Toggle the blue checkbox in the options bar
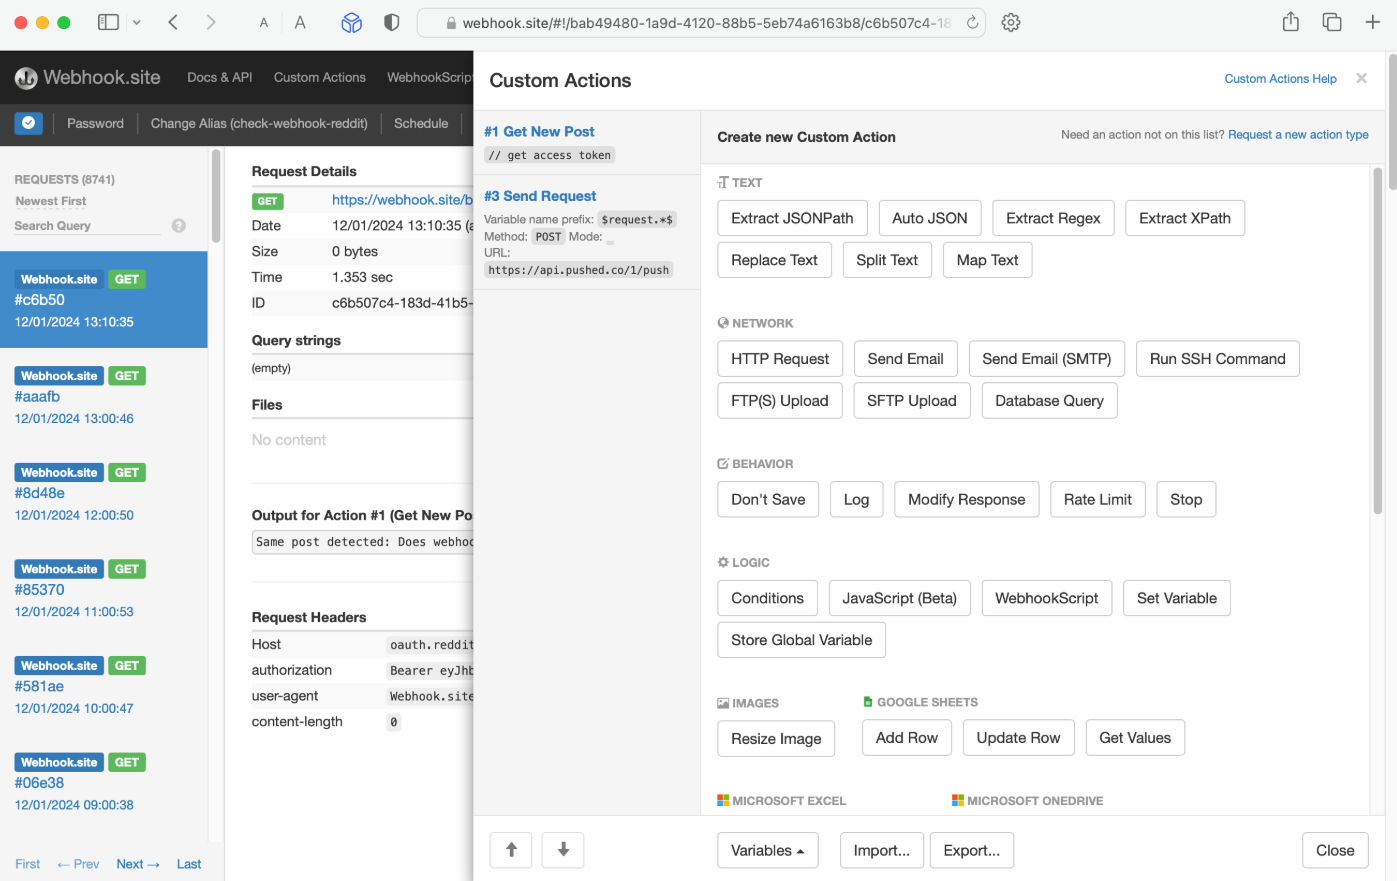The height and width of the screenshot is (881, 1397). [29, 123]
